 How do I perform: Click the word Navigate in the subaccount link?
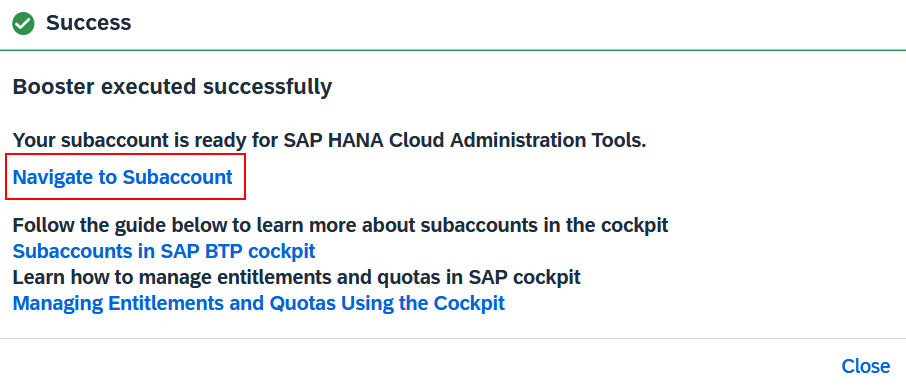point(53,177)
